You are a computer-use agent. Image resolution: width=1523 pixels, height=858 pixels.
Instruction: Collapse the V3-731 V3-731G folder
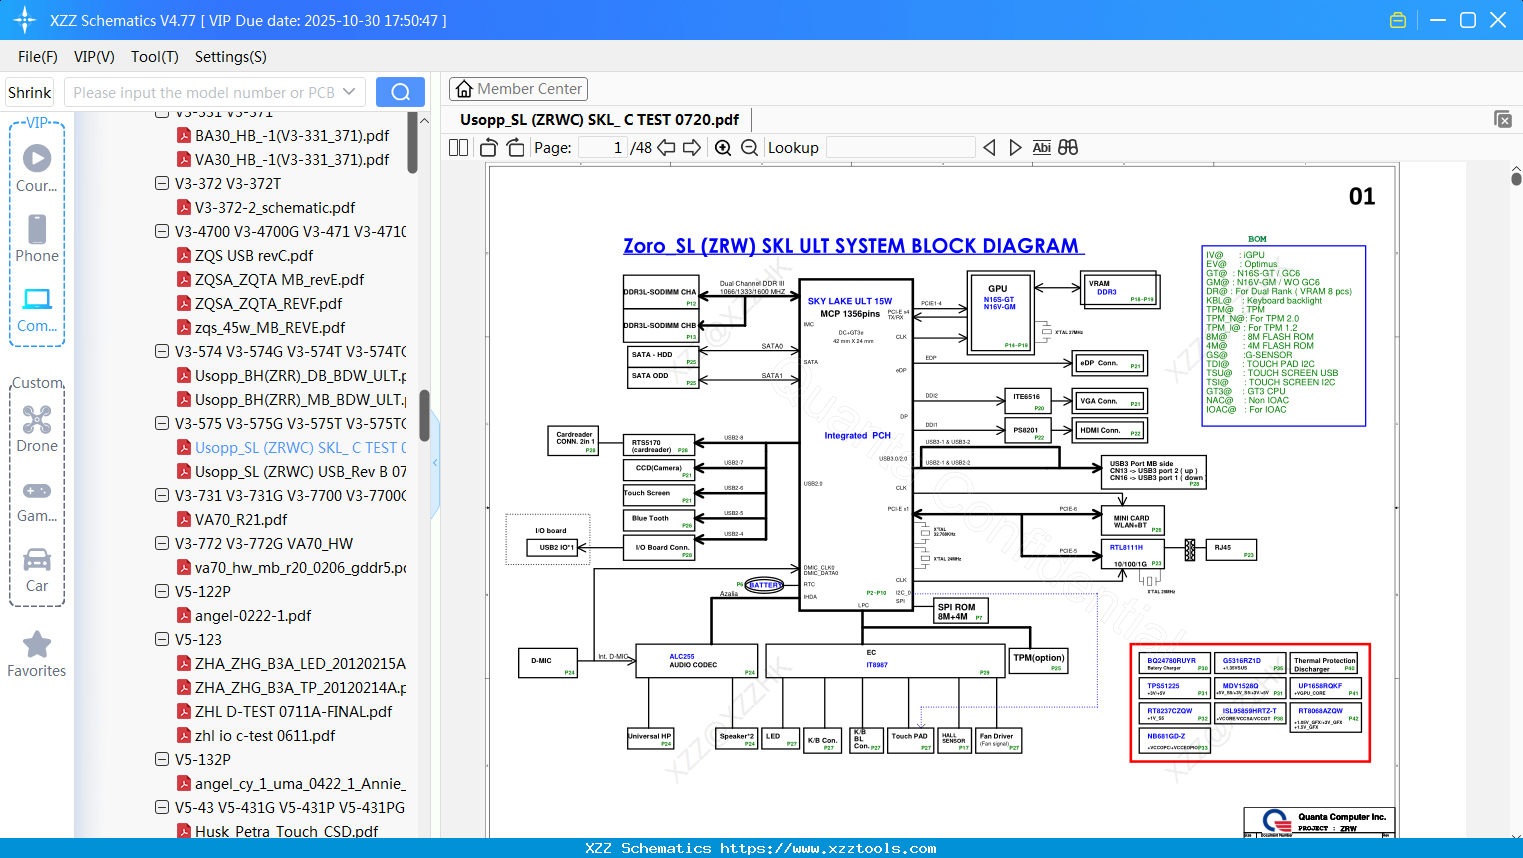point(162,496)
